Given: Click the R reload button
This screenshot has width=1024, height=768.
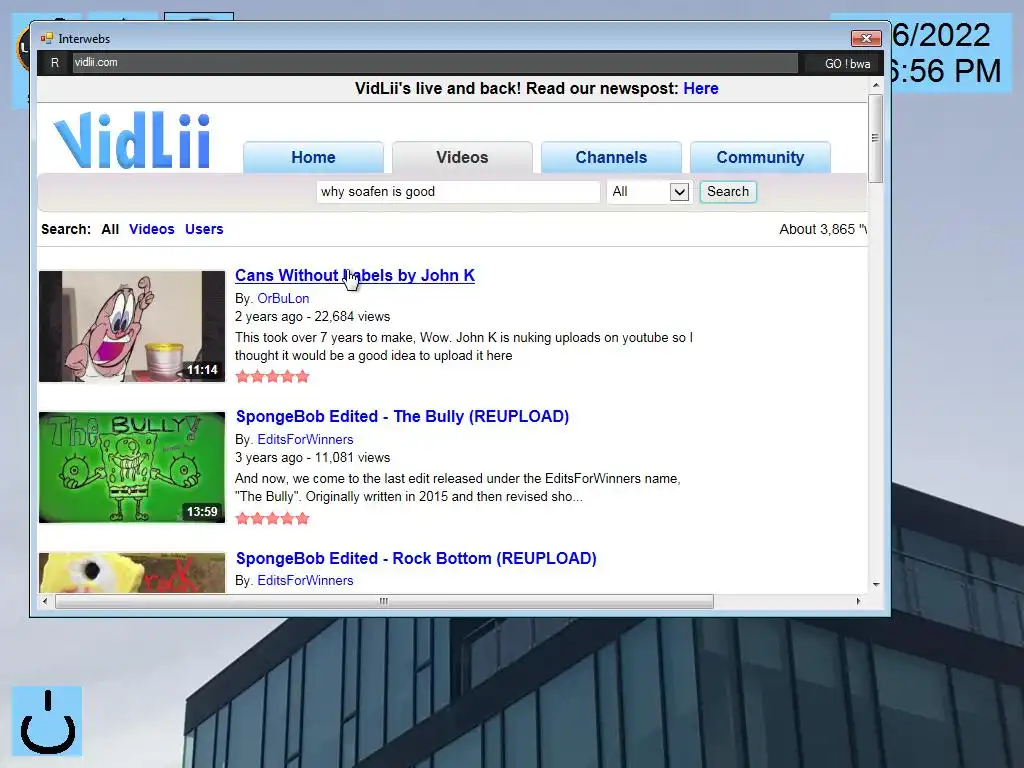Looking at the screenshot, I should (55, 63).
